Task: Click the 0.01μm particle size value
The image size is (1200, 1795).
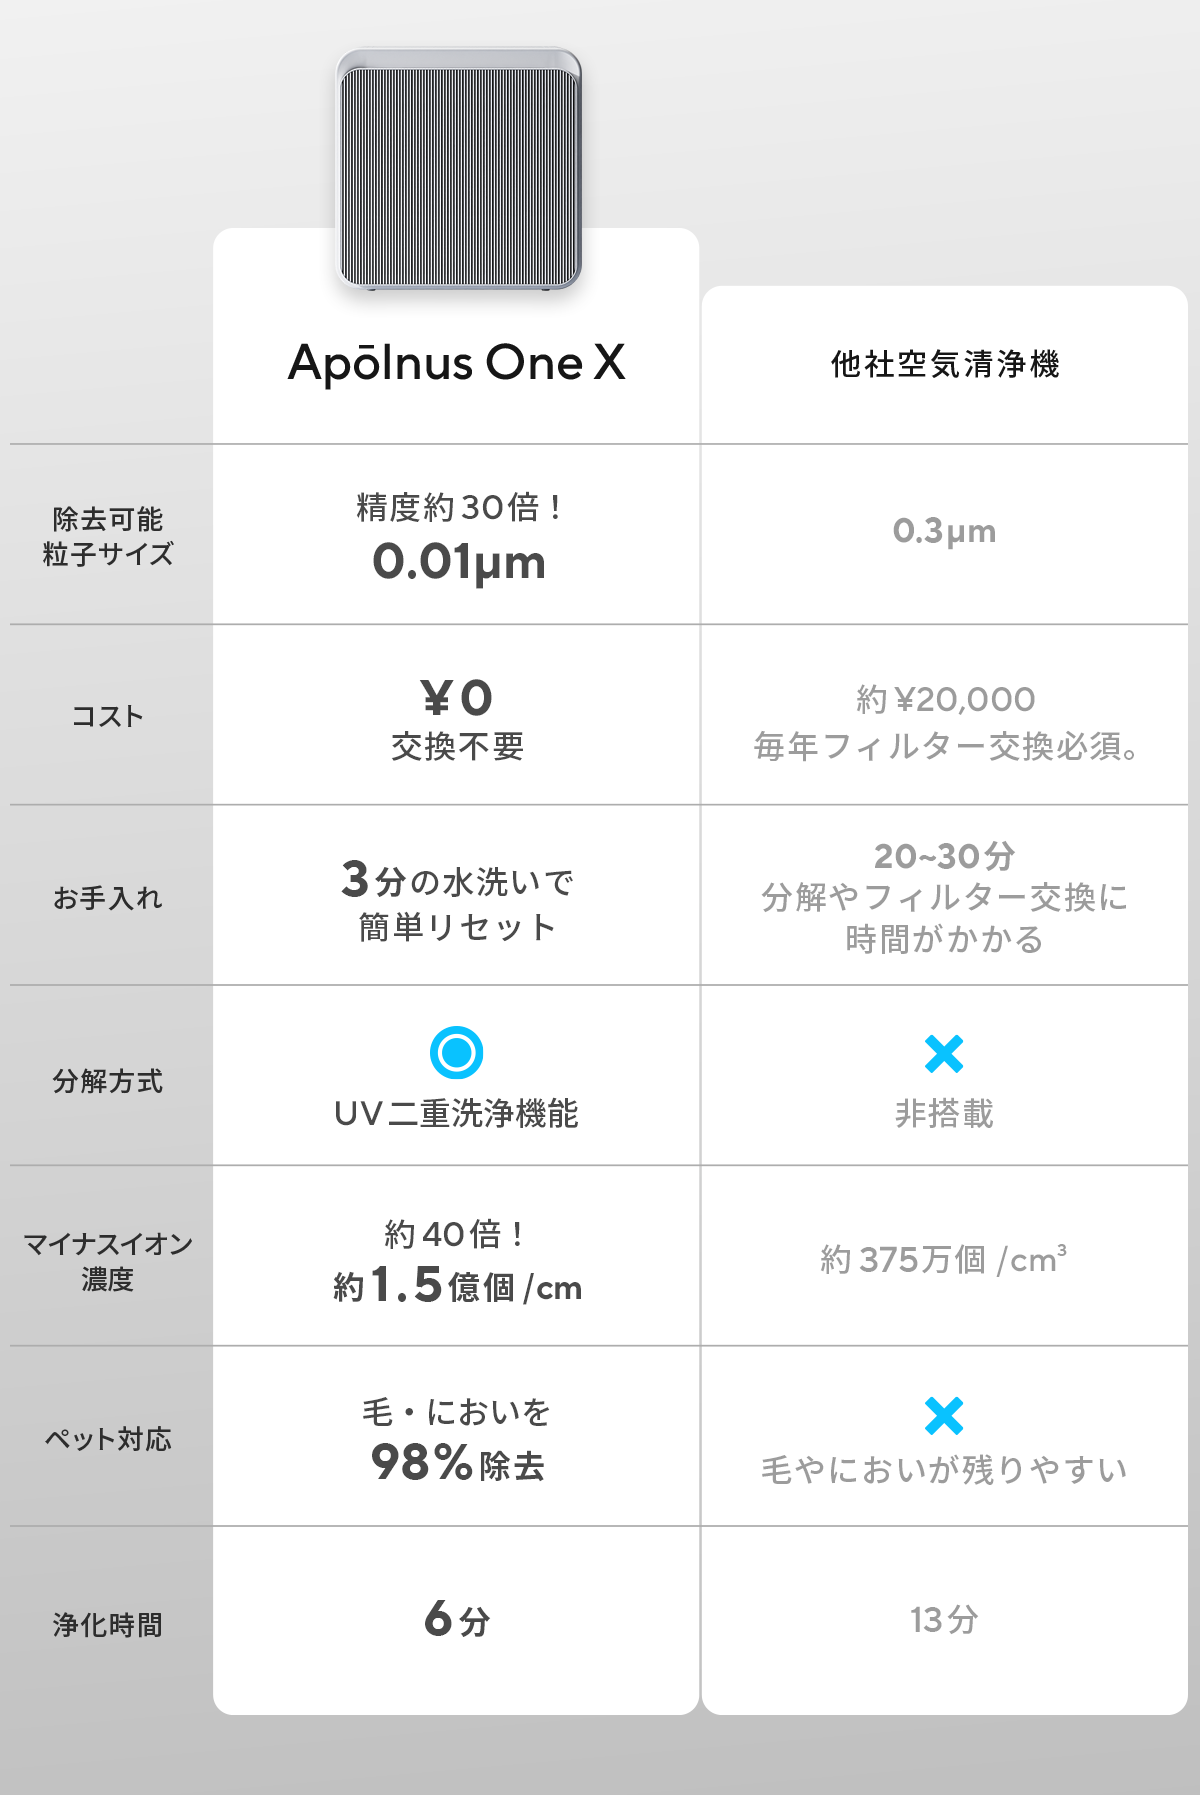Action: pyautogui.click(x=459, y=562)
